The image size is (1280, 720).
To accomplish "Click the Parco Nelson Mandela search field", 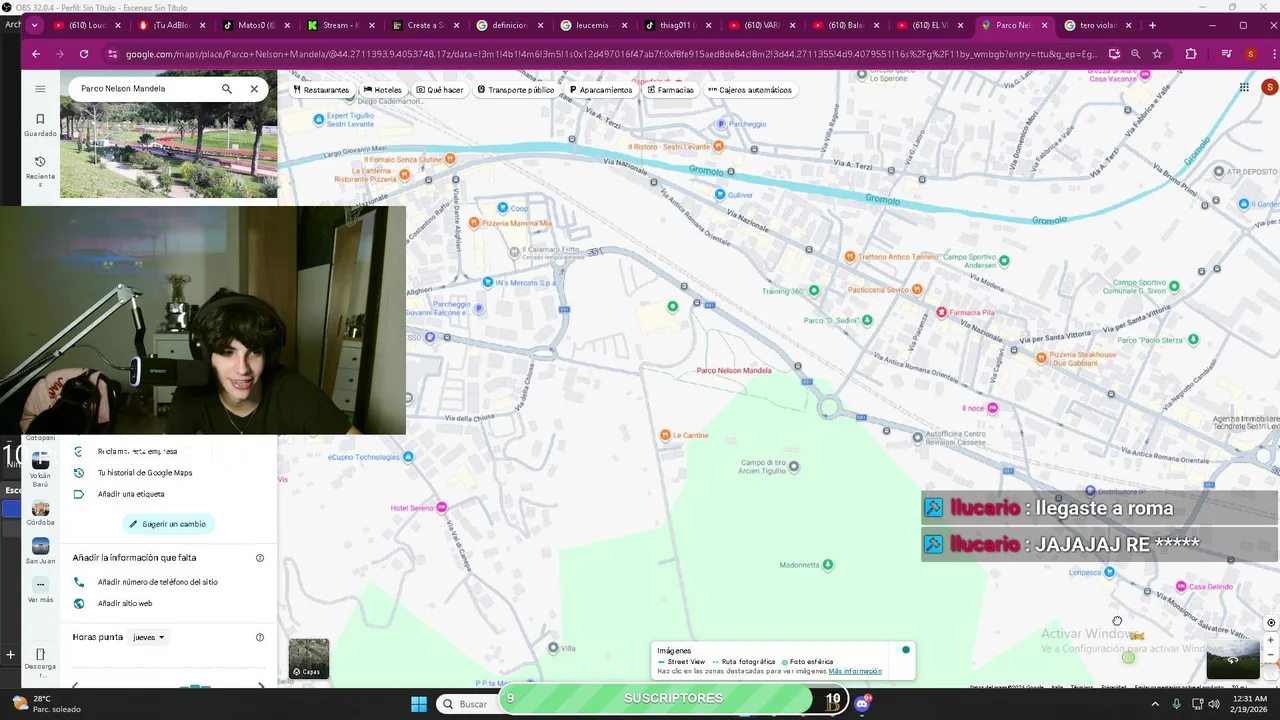I will pyautogui.click(x=145, y=89).
